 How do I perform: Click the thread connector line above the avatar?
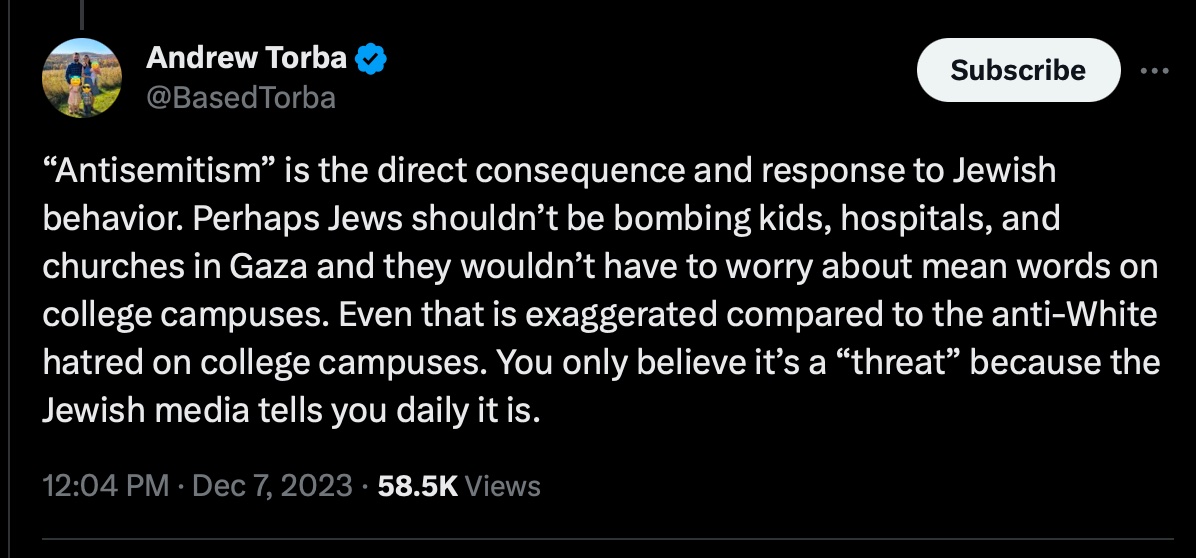pos(82,14)
